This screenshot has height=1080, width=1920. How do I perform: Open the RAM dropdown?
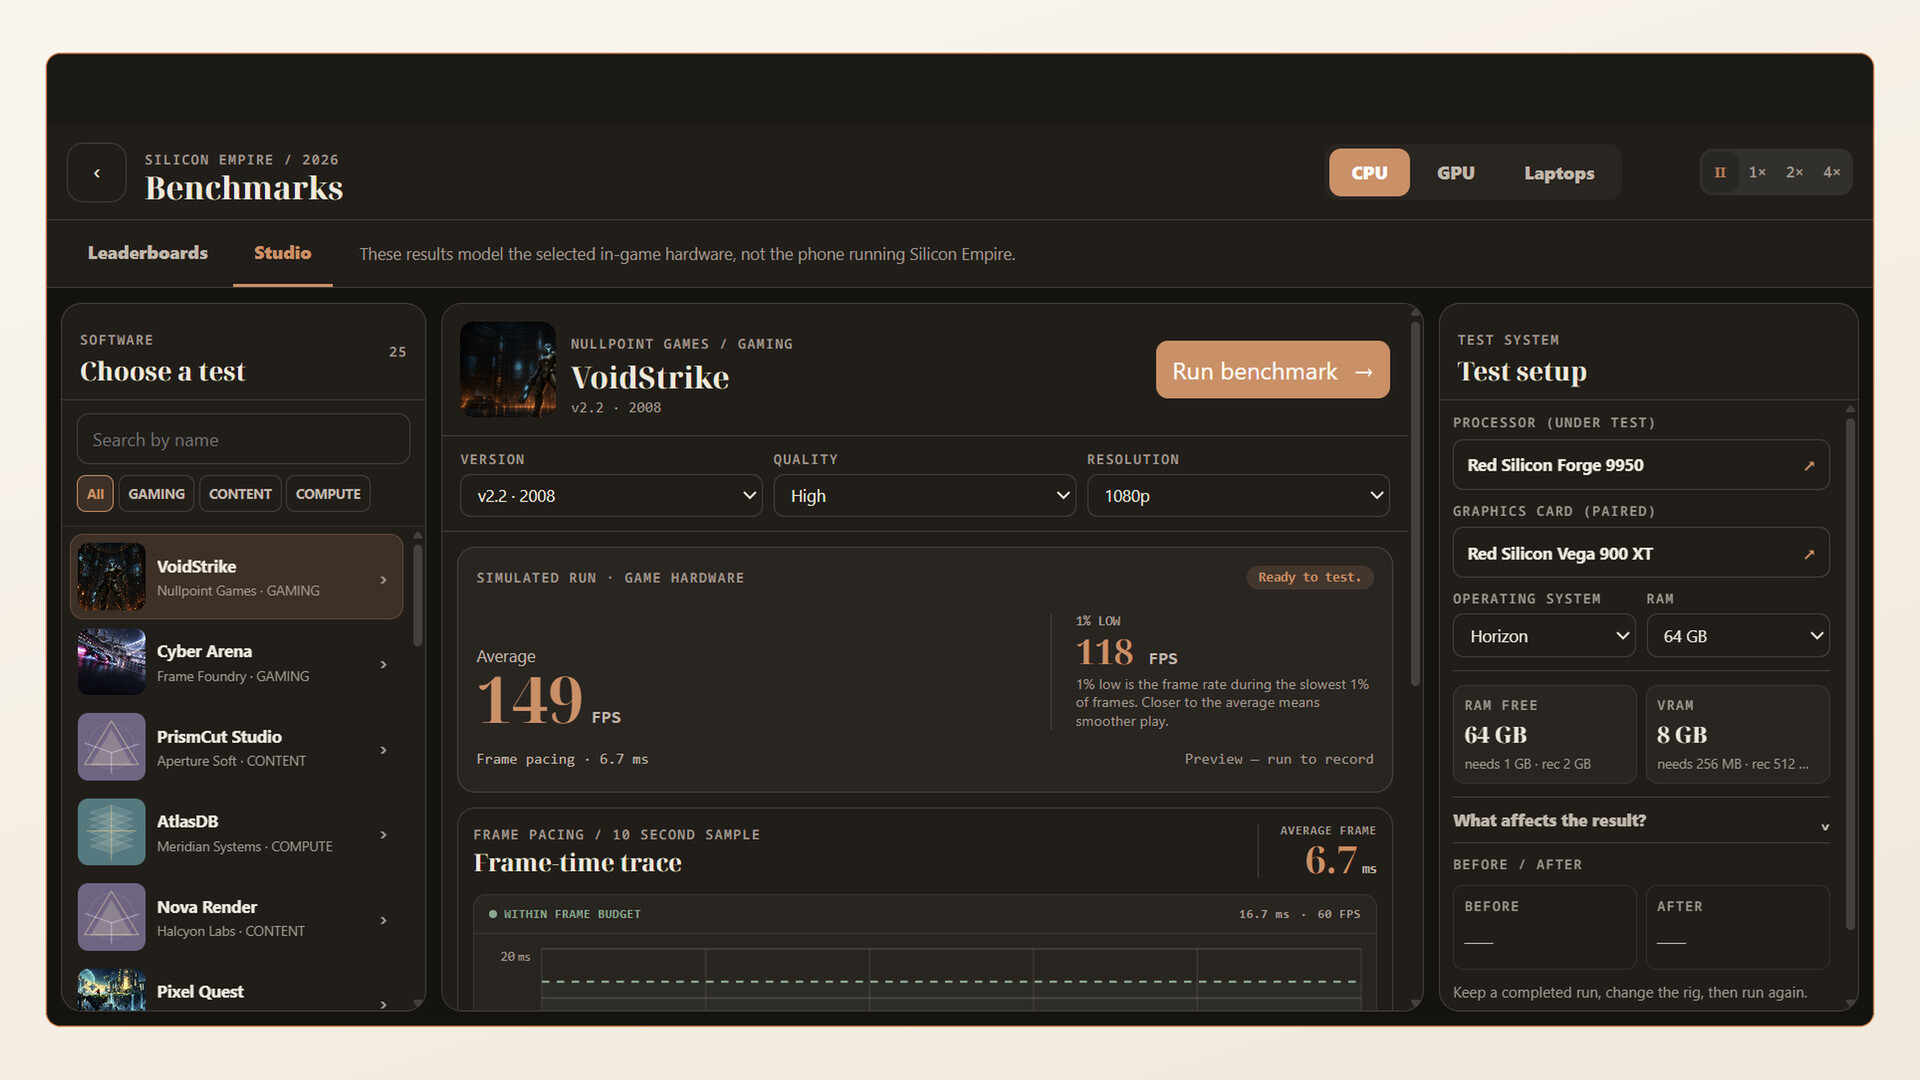point(1738,636)
